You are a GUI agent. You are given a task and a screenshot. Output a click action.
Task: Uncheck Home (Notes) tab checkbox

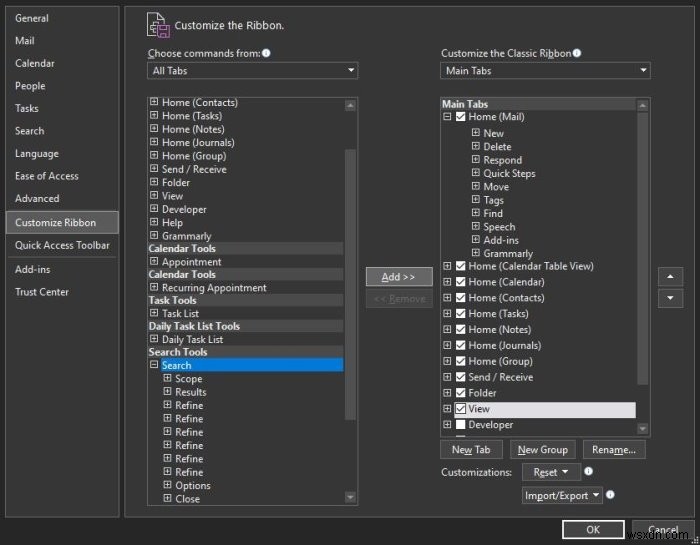[461, 329]
